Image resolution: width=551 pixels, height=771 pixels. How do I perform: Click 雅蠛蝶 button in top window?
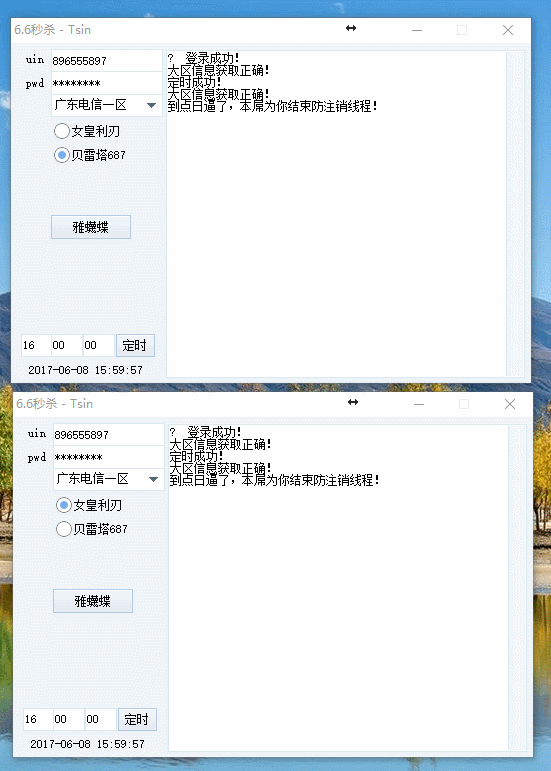91,227
